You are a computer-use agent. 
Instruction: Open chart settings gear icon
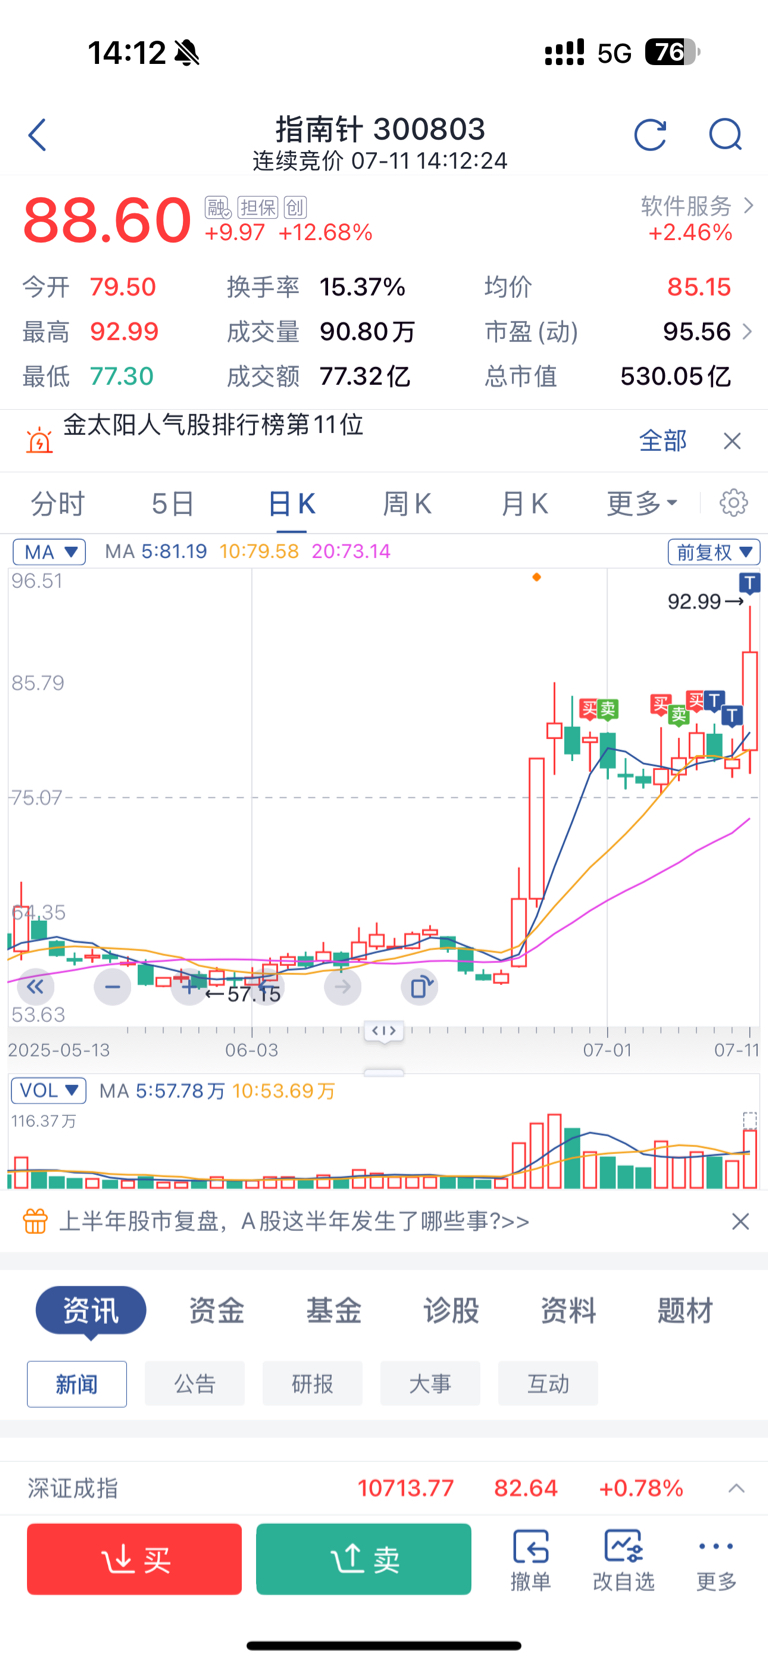point(734,502)
